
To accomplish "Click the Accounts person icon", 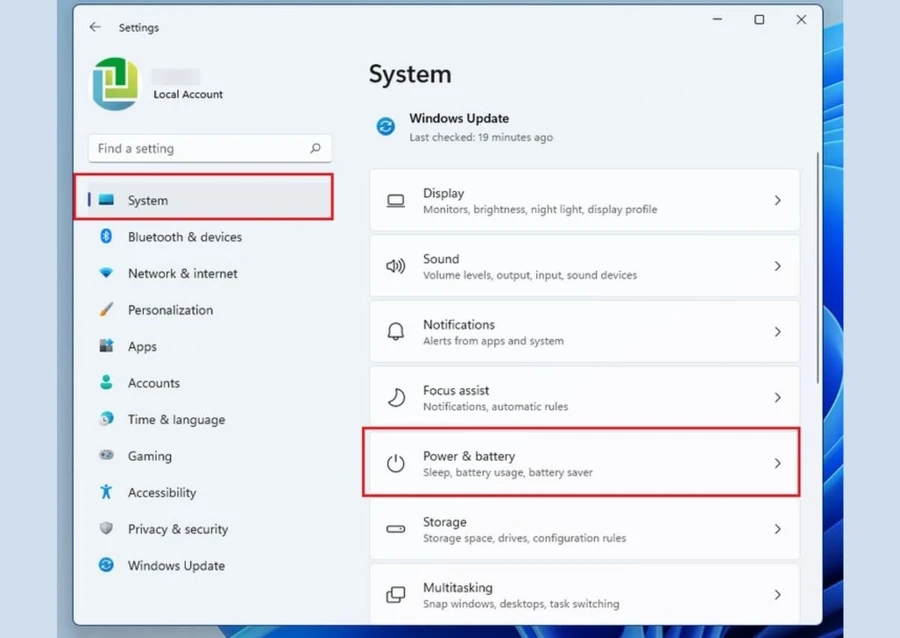I will pyautogui.click(x=106, y=383).
